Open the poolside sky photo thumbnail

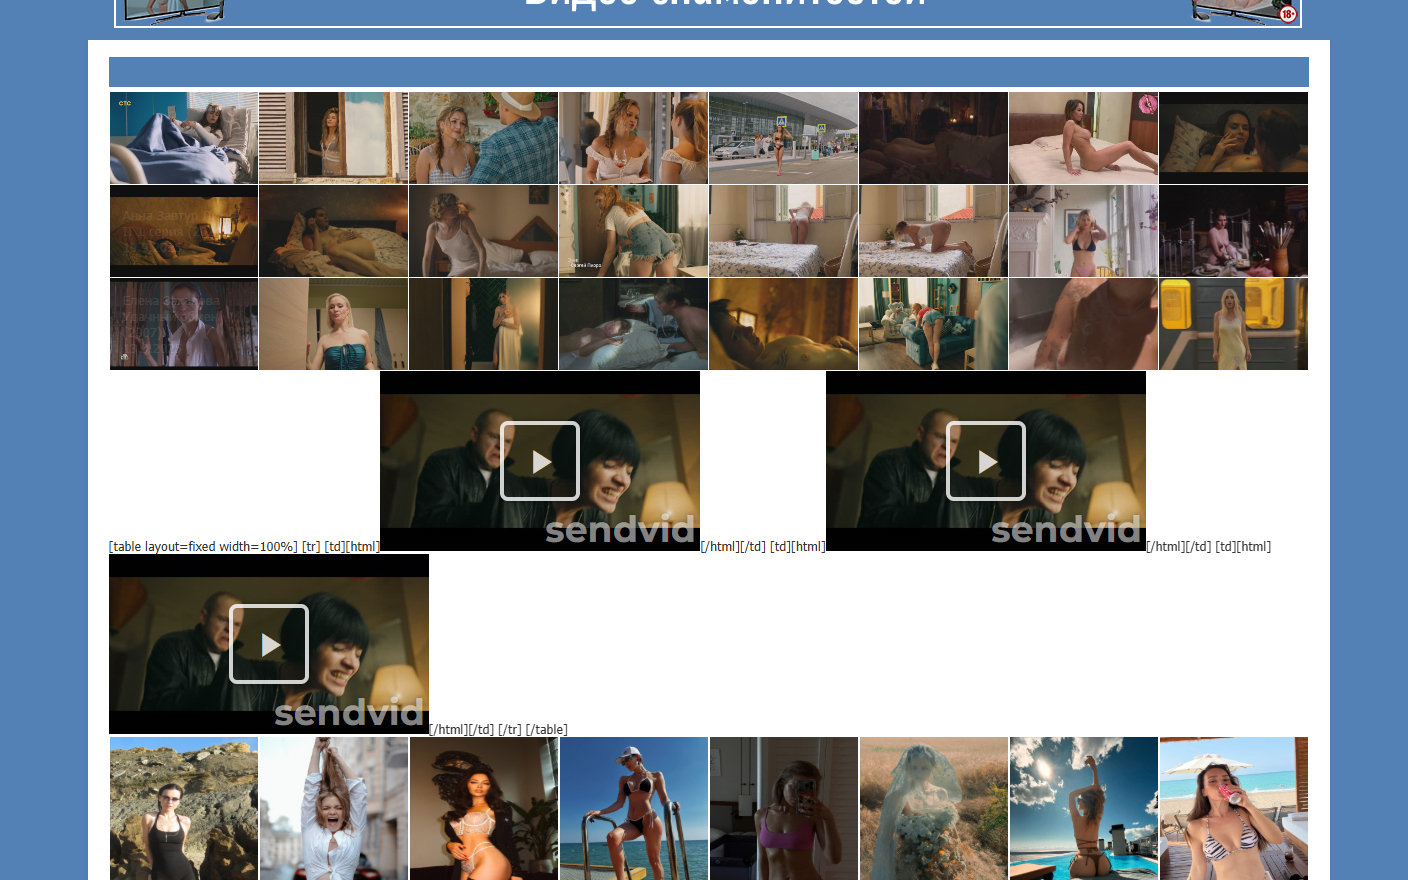[1084, 808]
